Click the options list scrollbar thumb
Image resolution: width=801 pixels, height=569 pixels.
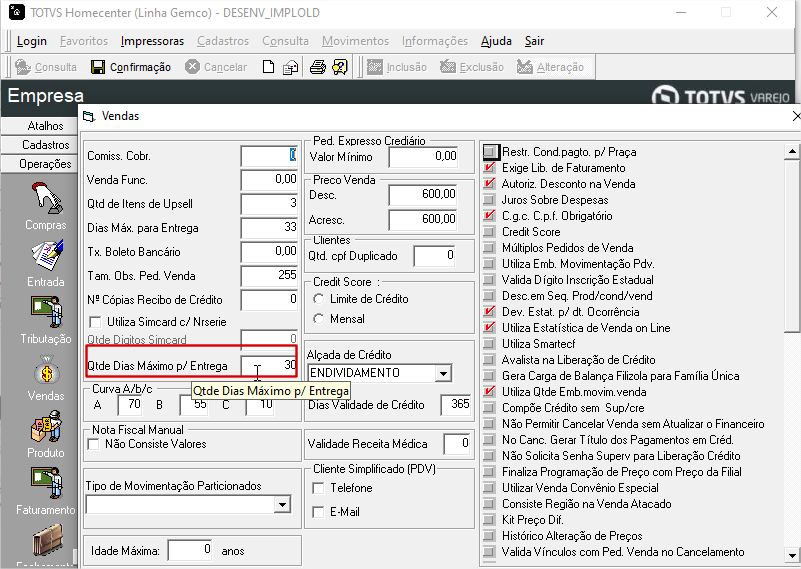point(792,246)
